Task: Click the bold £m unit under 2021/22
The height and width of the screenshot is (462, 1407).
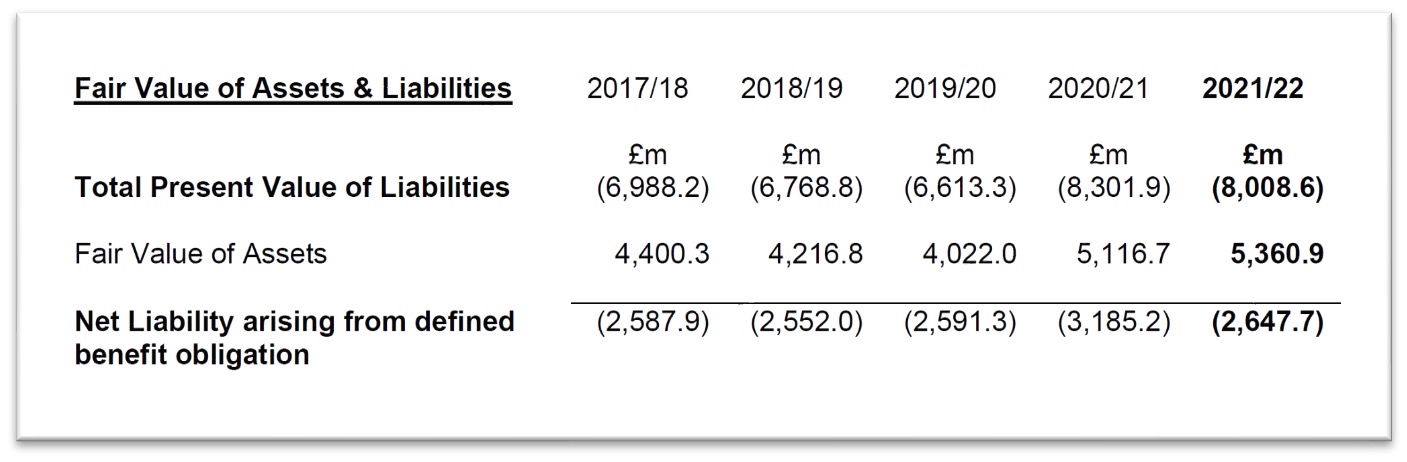Action: 1265,156
